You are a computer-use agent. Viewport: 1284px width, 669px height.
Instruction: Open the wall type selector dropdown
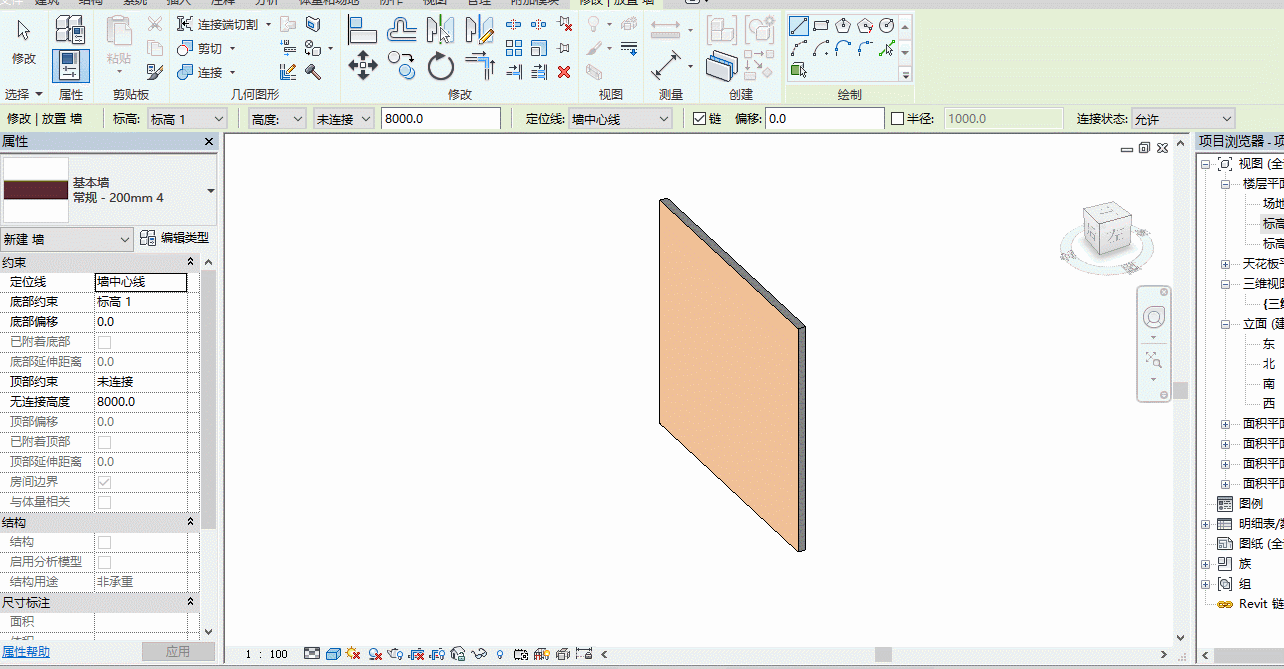(x=211, y=190)
